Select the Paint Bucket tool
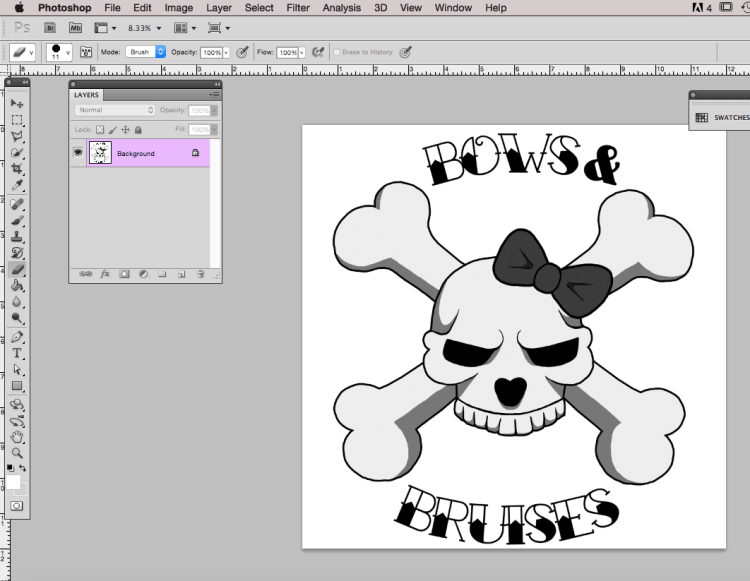750x581 pixels. 17,286
